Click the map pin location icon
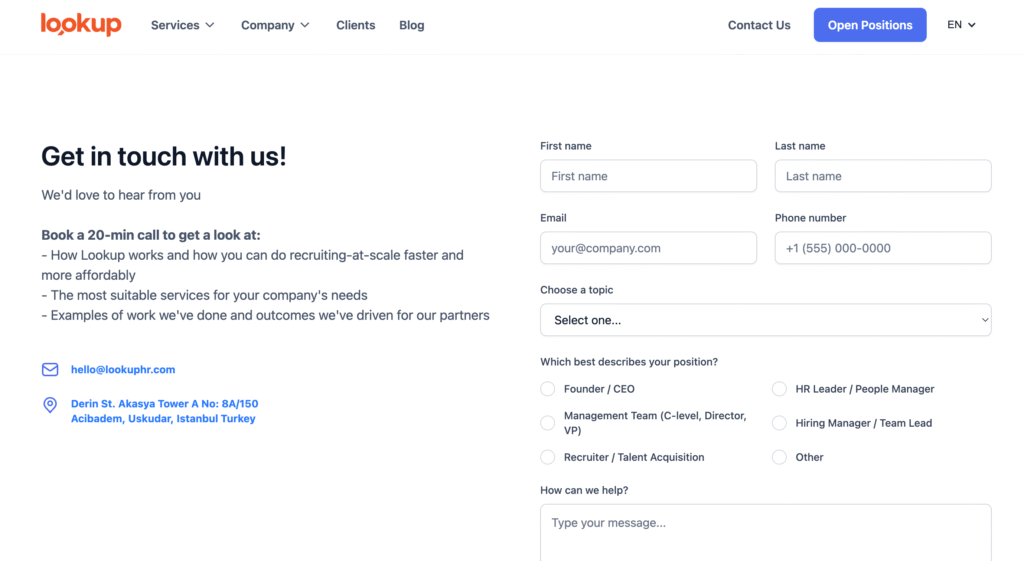Viewport: 1024px width, 561px height. [x=50, y=405]
